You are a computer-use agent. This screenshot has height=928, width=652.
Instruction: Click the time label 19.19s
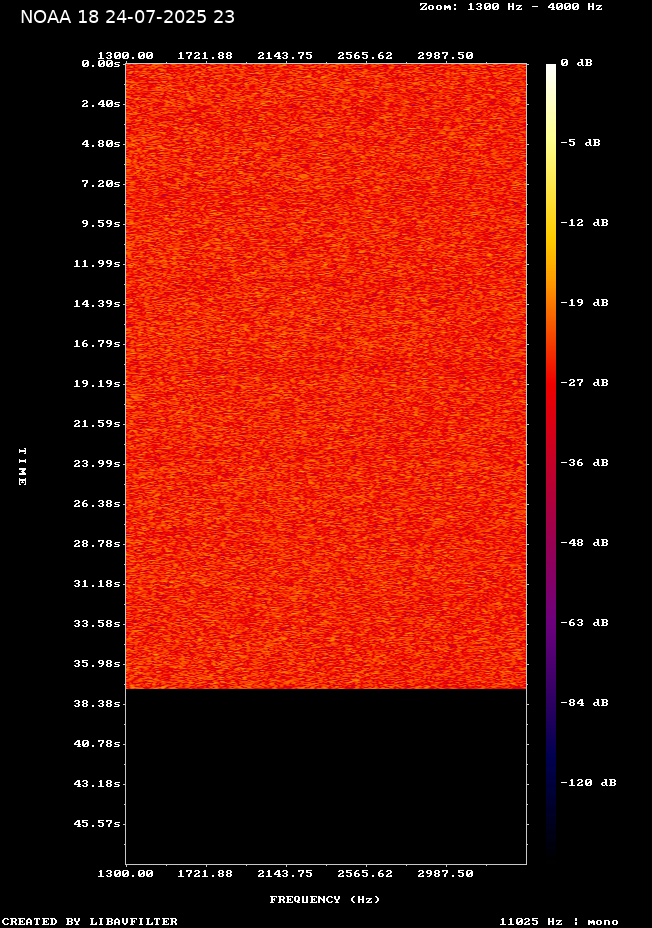pos(97,384)
